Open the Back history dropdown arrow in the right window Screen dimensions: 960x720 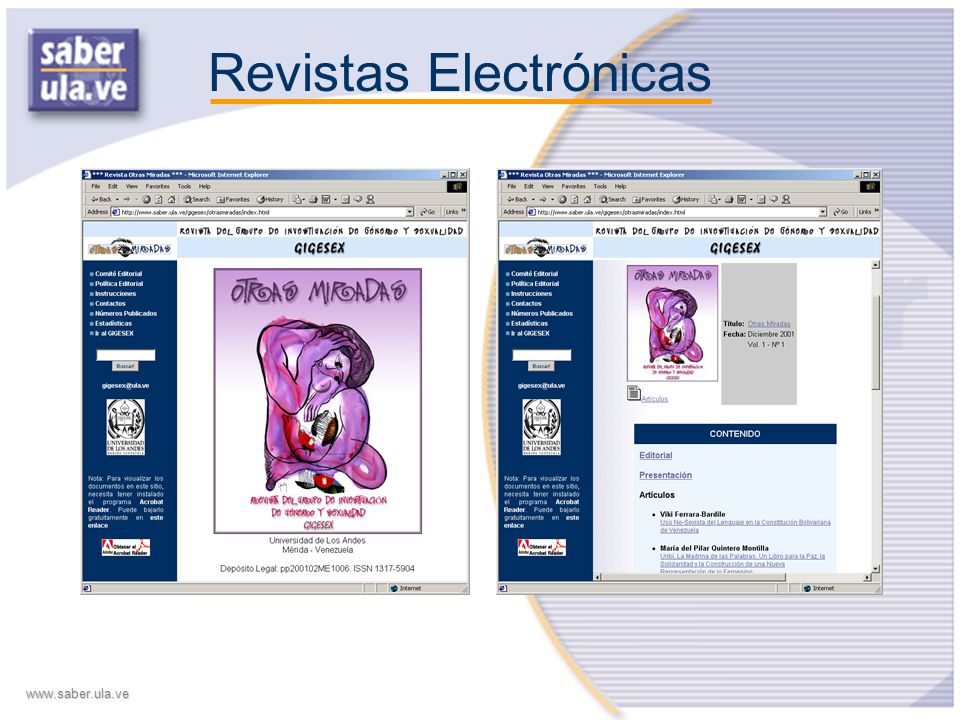533,199
